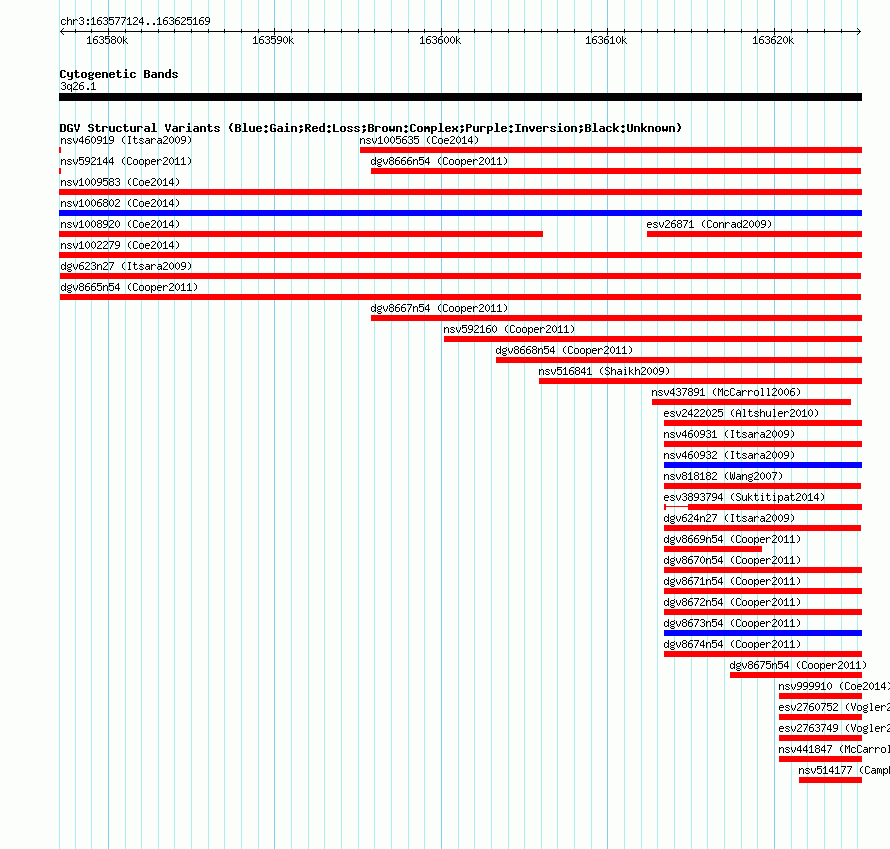Viewport: 890px width, 849px height.
Task: Click the dgv8669n54 (Cooper2011) label
Action: point(732,539)
